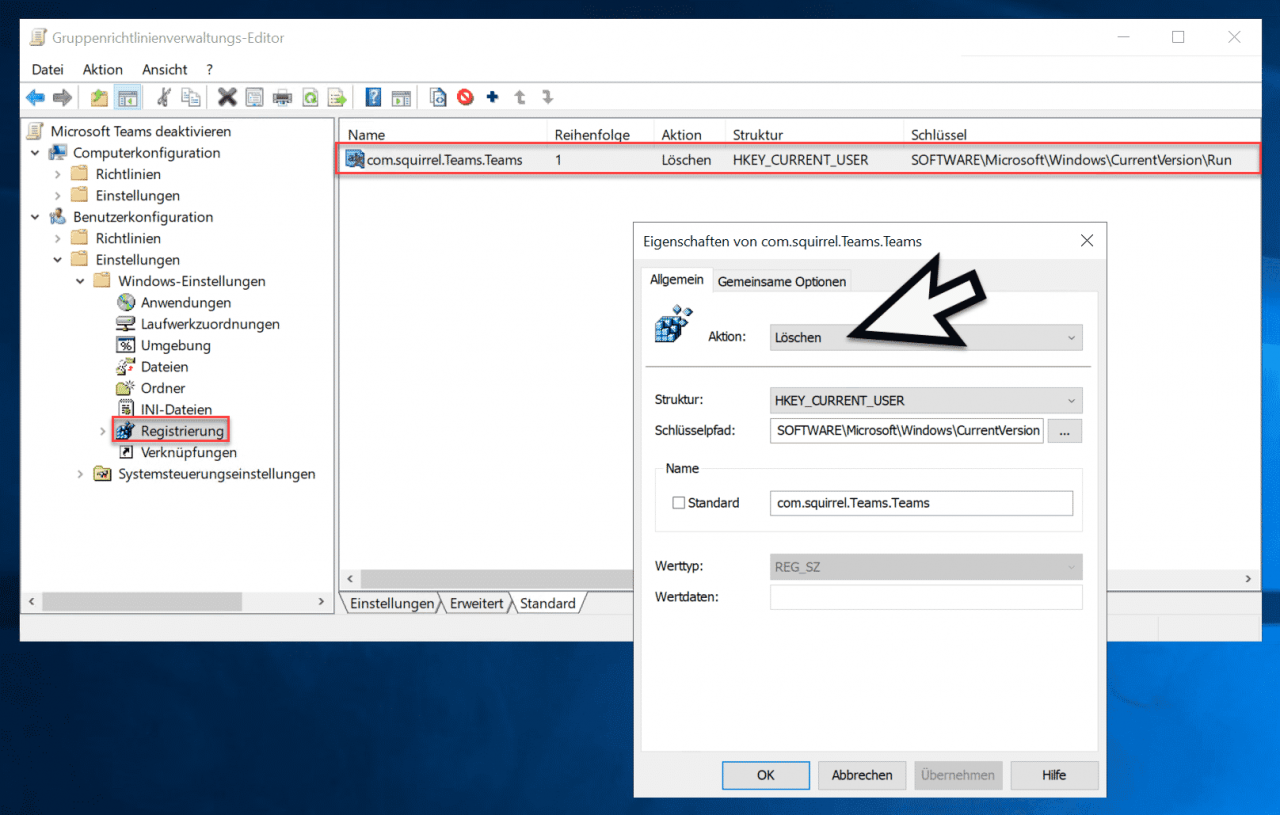Go up one level with folder-up icon

coord(99,97)
